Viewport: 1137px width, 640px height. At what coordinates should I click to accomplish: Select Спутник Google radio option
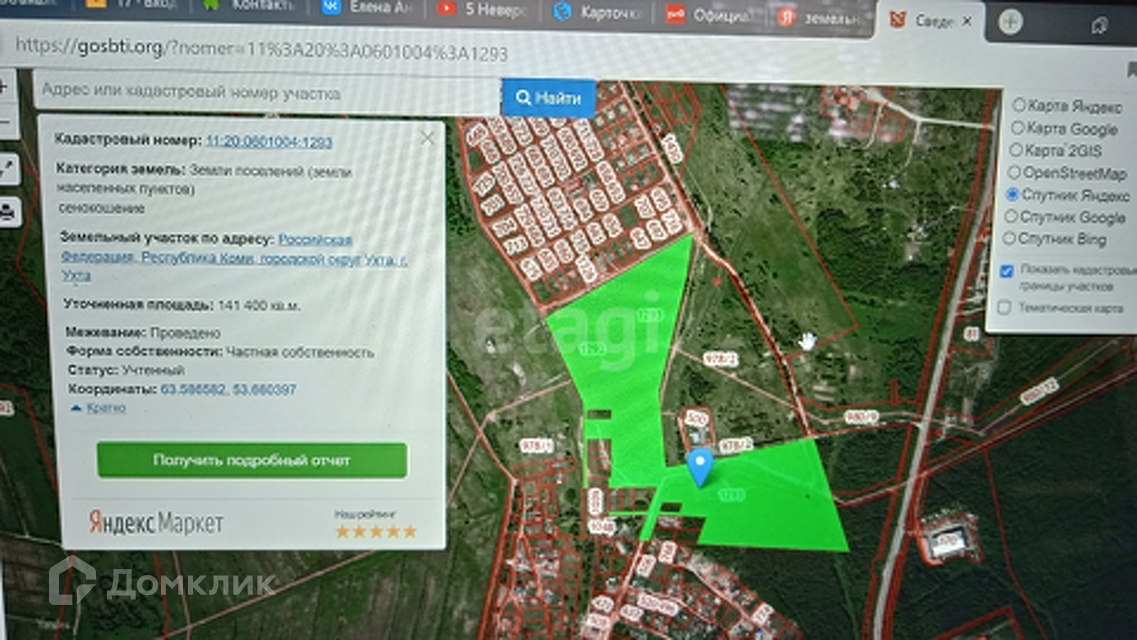pyautogui.click(x=1011, y=216)
